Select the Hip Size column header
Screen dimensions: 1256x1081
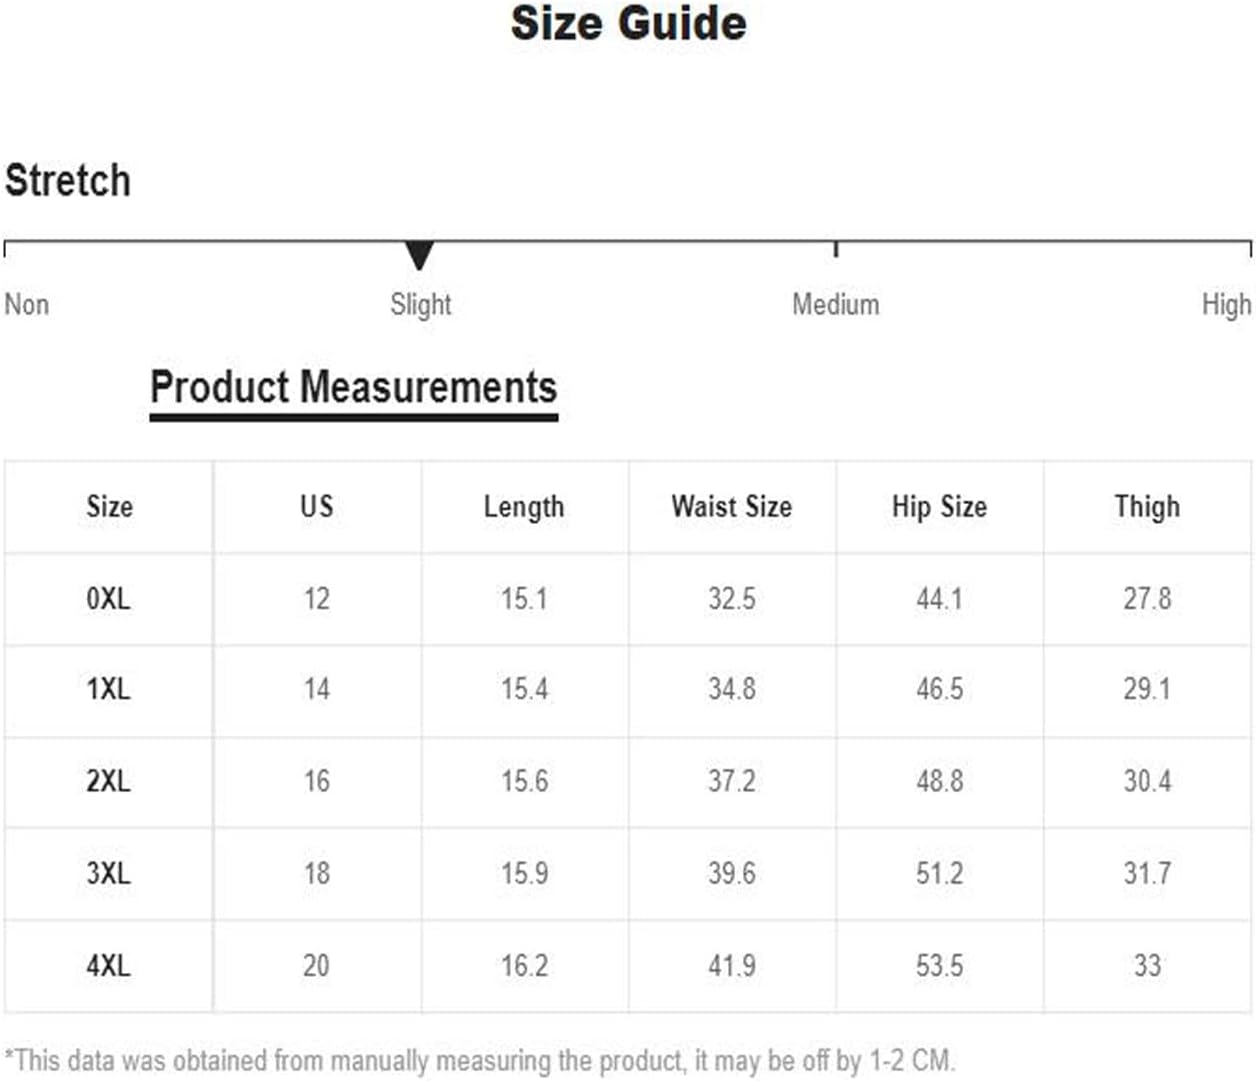tap(940, 507)
